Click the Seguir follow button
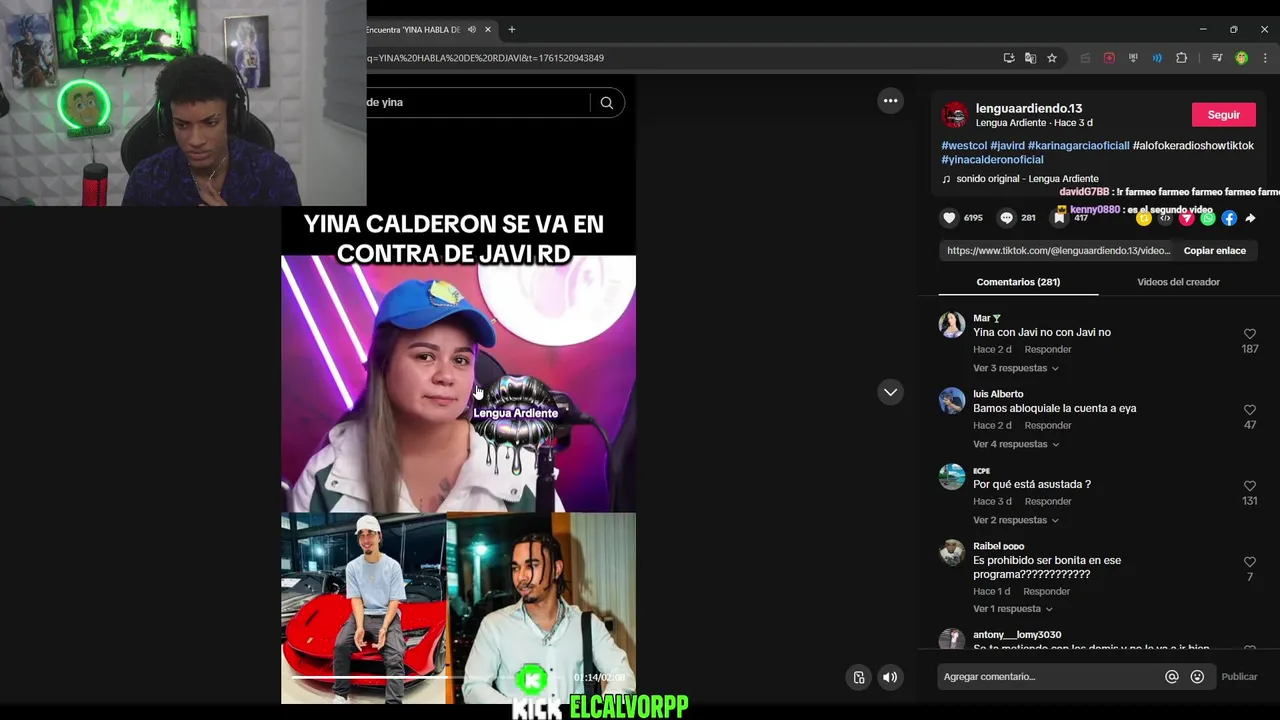Screen dimensions: 1280x720 pyautogui.click(x=1223, y=115)
